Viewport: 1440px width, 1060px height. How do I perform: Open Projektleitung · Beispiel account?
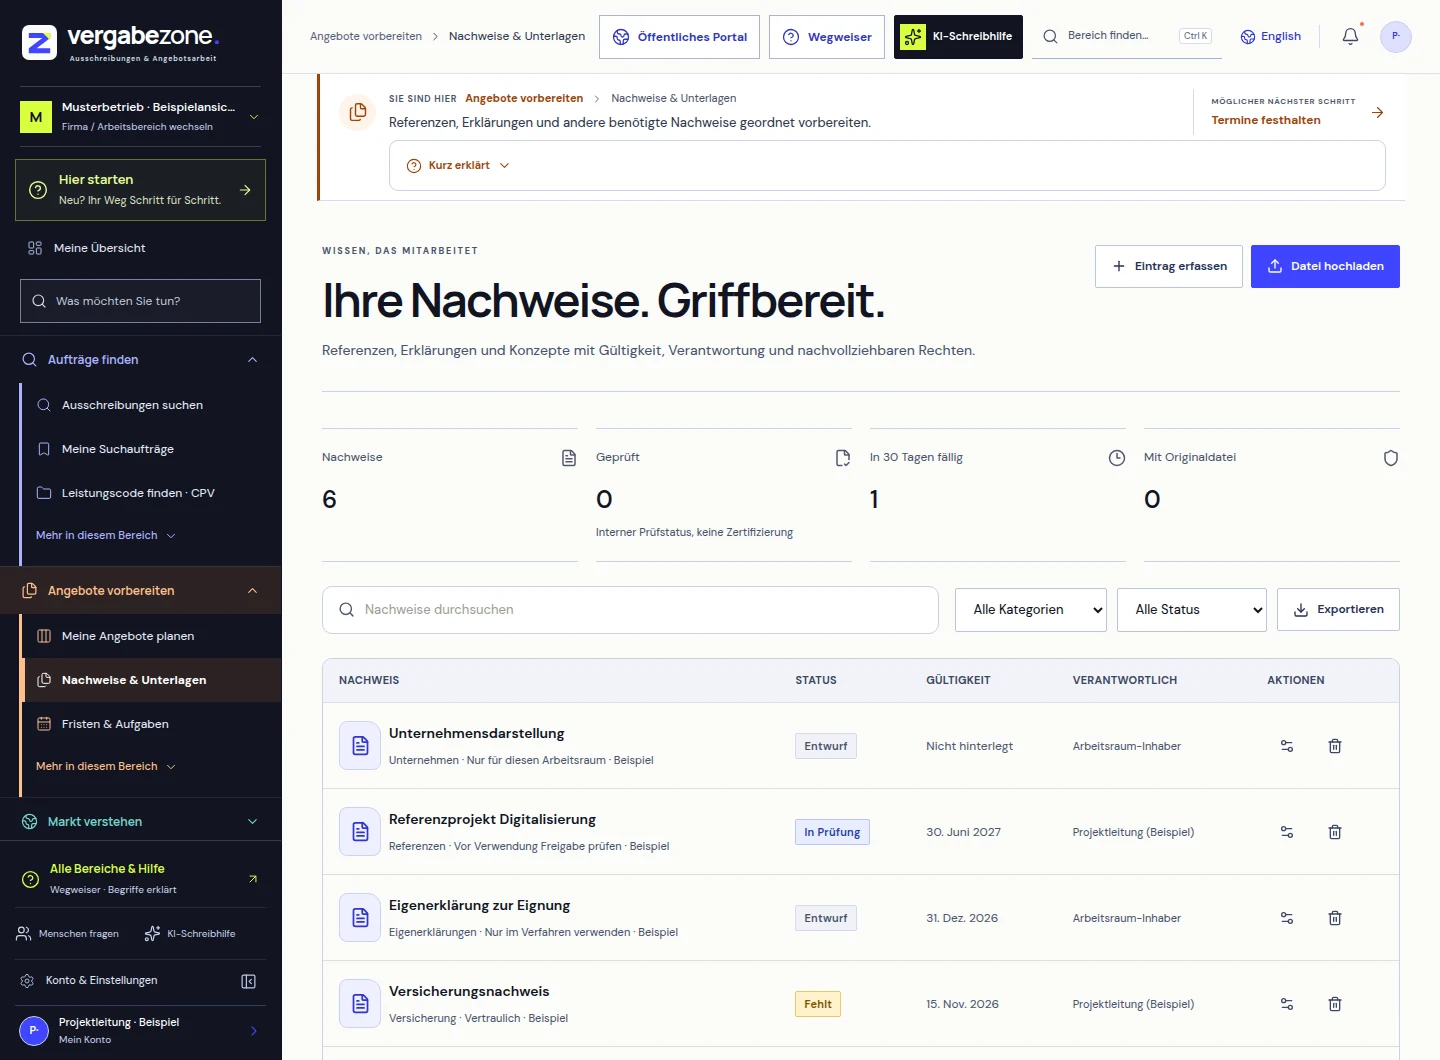click(140, 1031)
